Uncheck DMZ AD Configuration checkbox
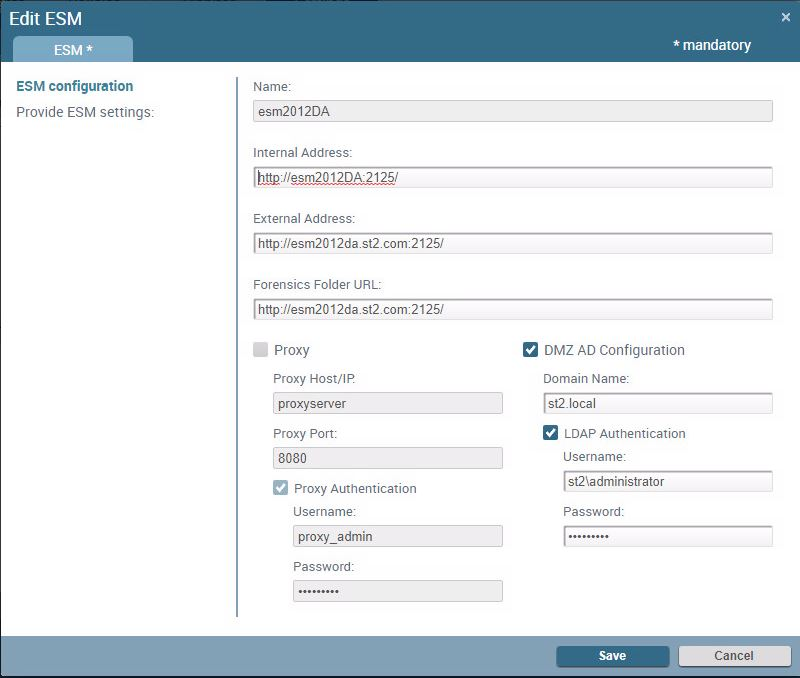 click(x=531, y=350)
